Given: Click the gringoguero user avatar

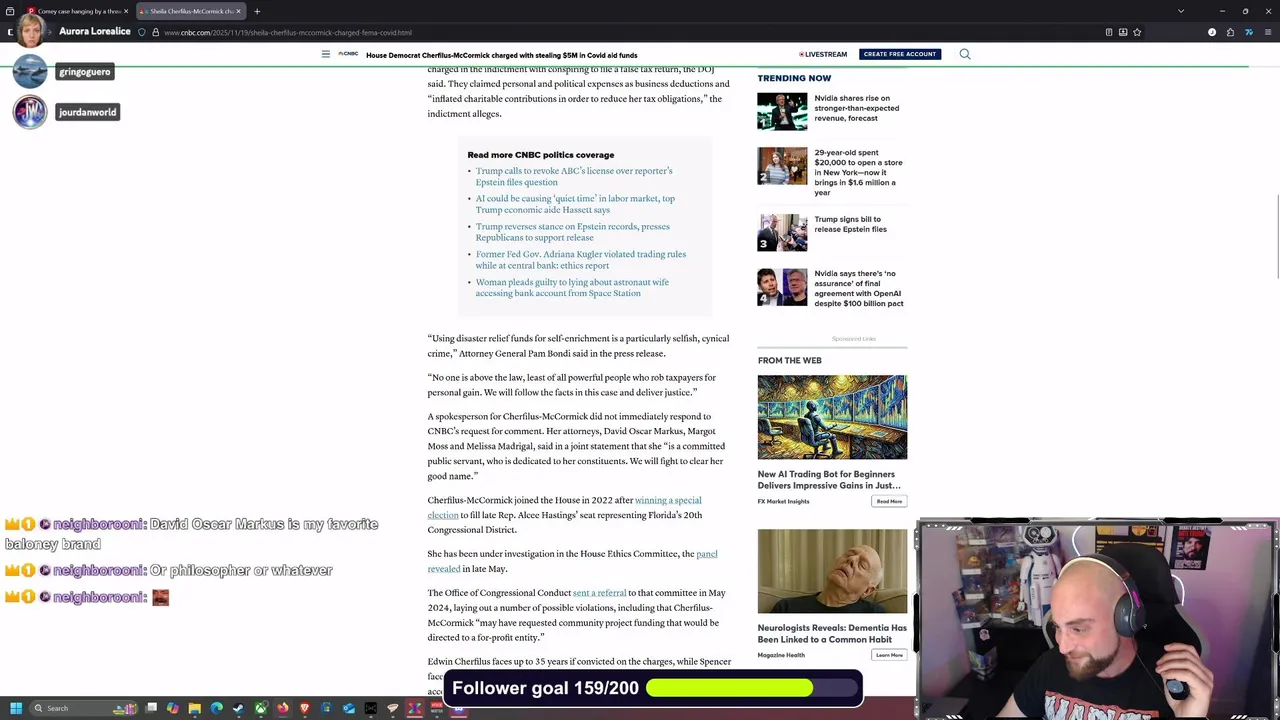Looking at the screenshot, I should click(30, 72).
